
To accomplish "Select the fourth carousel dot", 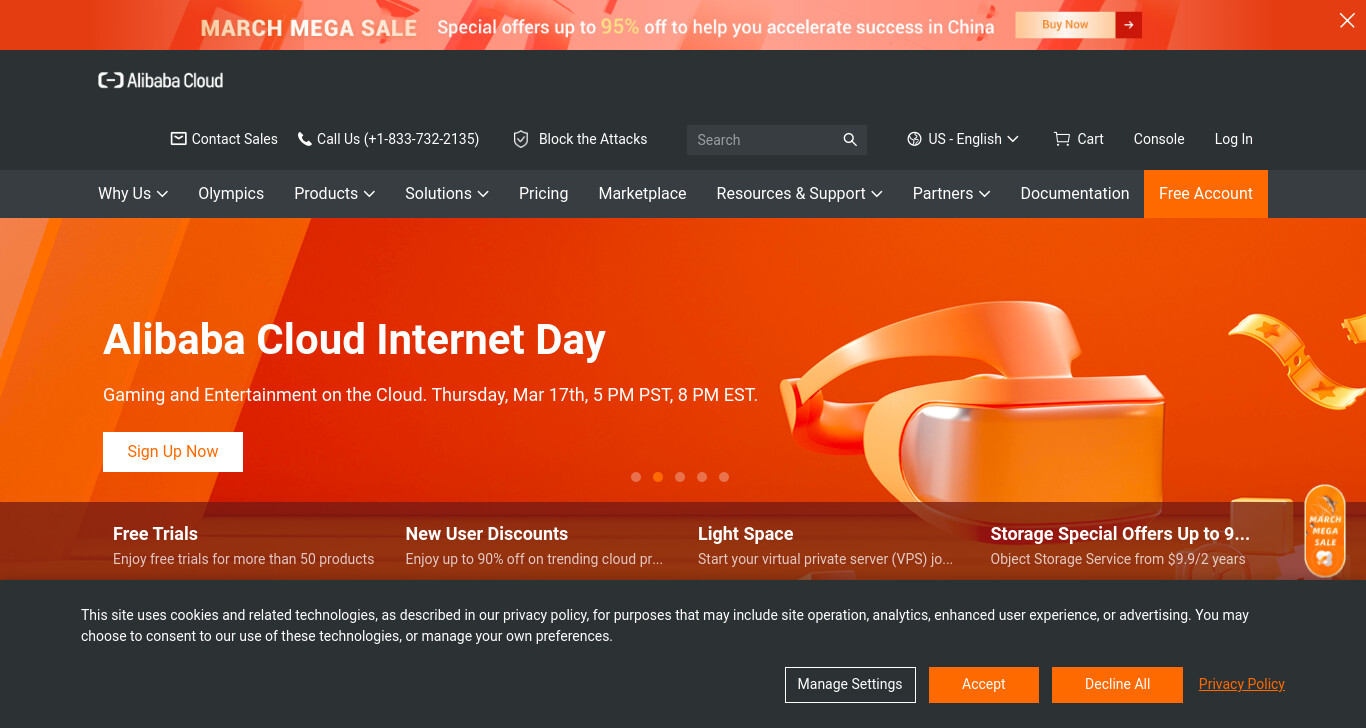I will point(702,477).
